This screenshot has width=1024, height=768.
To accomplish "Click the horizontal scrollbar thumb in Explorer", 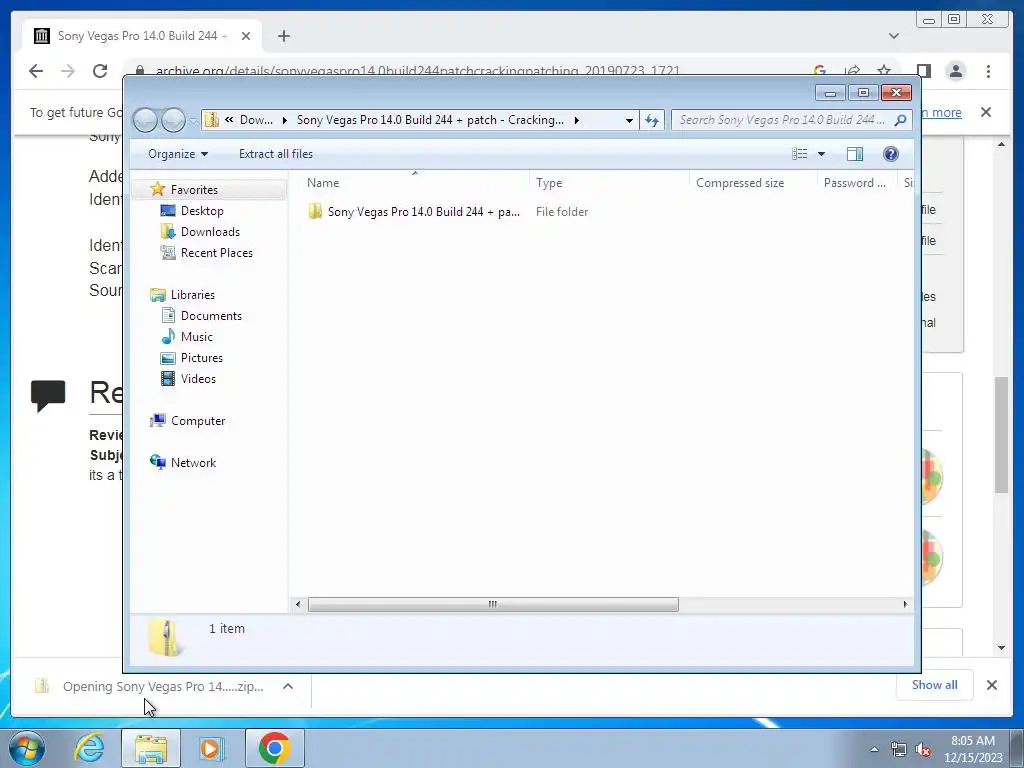I will click(493, 605).
